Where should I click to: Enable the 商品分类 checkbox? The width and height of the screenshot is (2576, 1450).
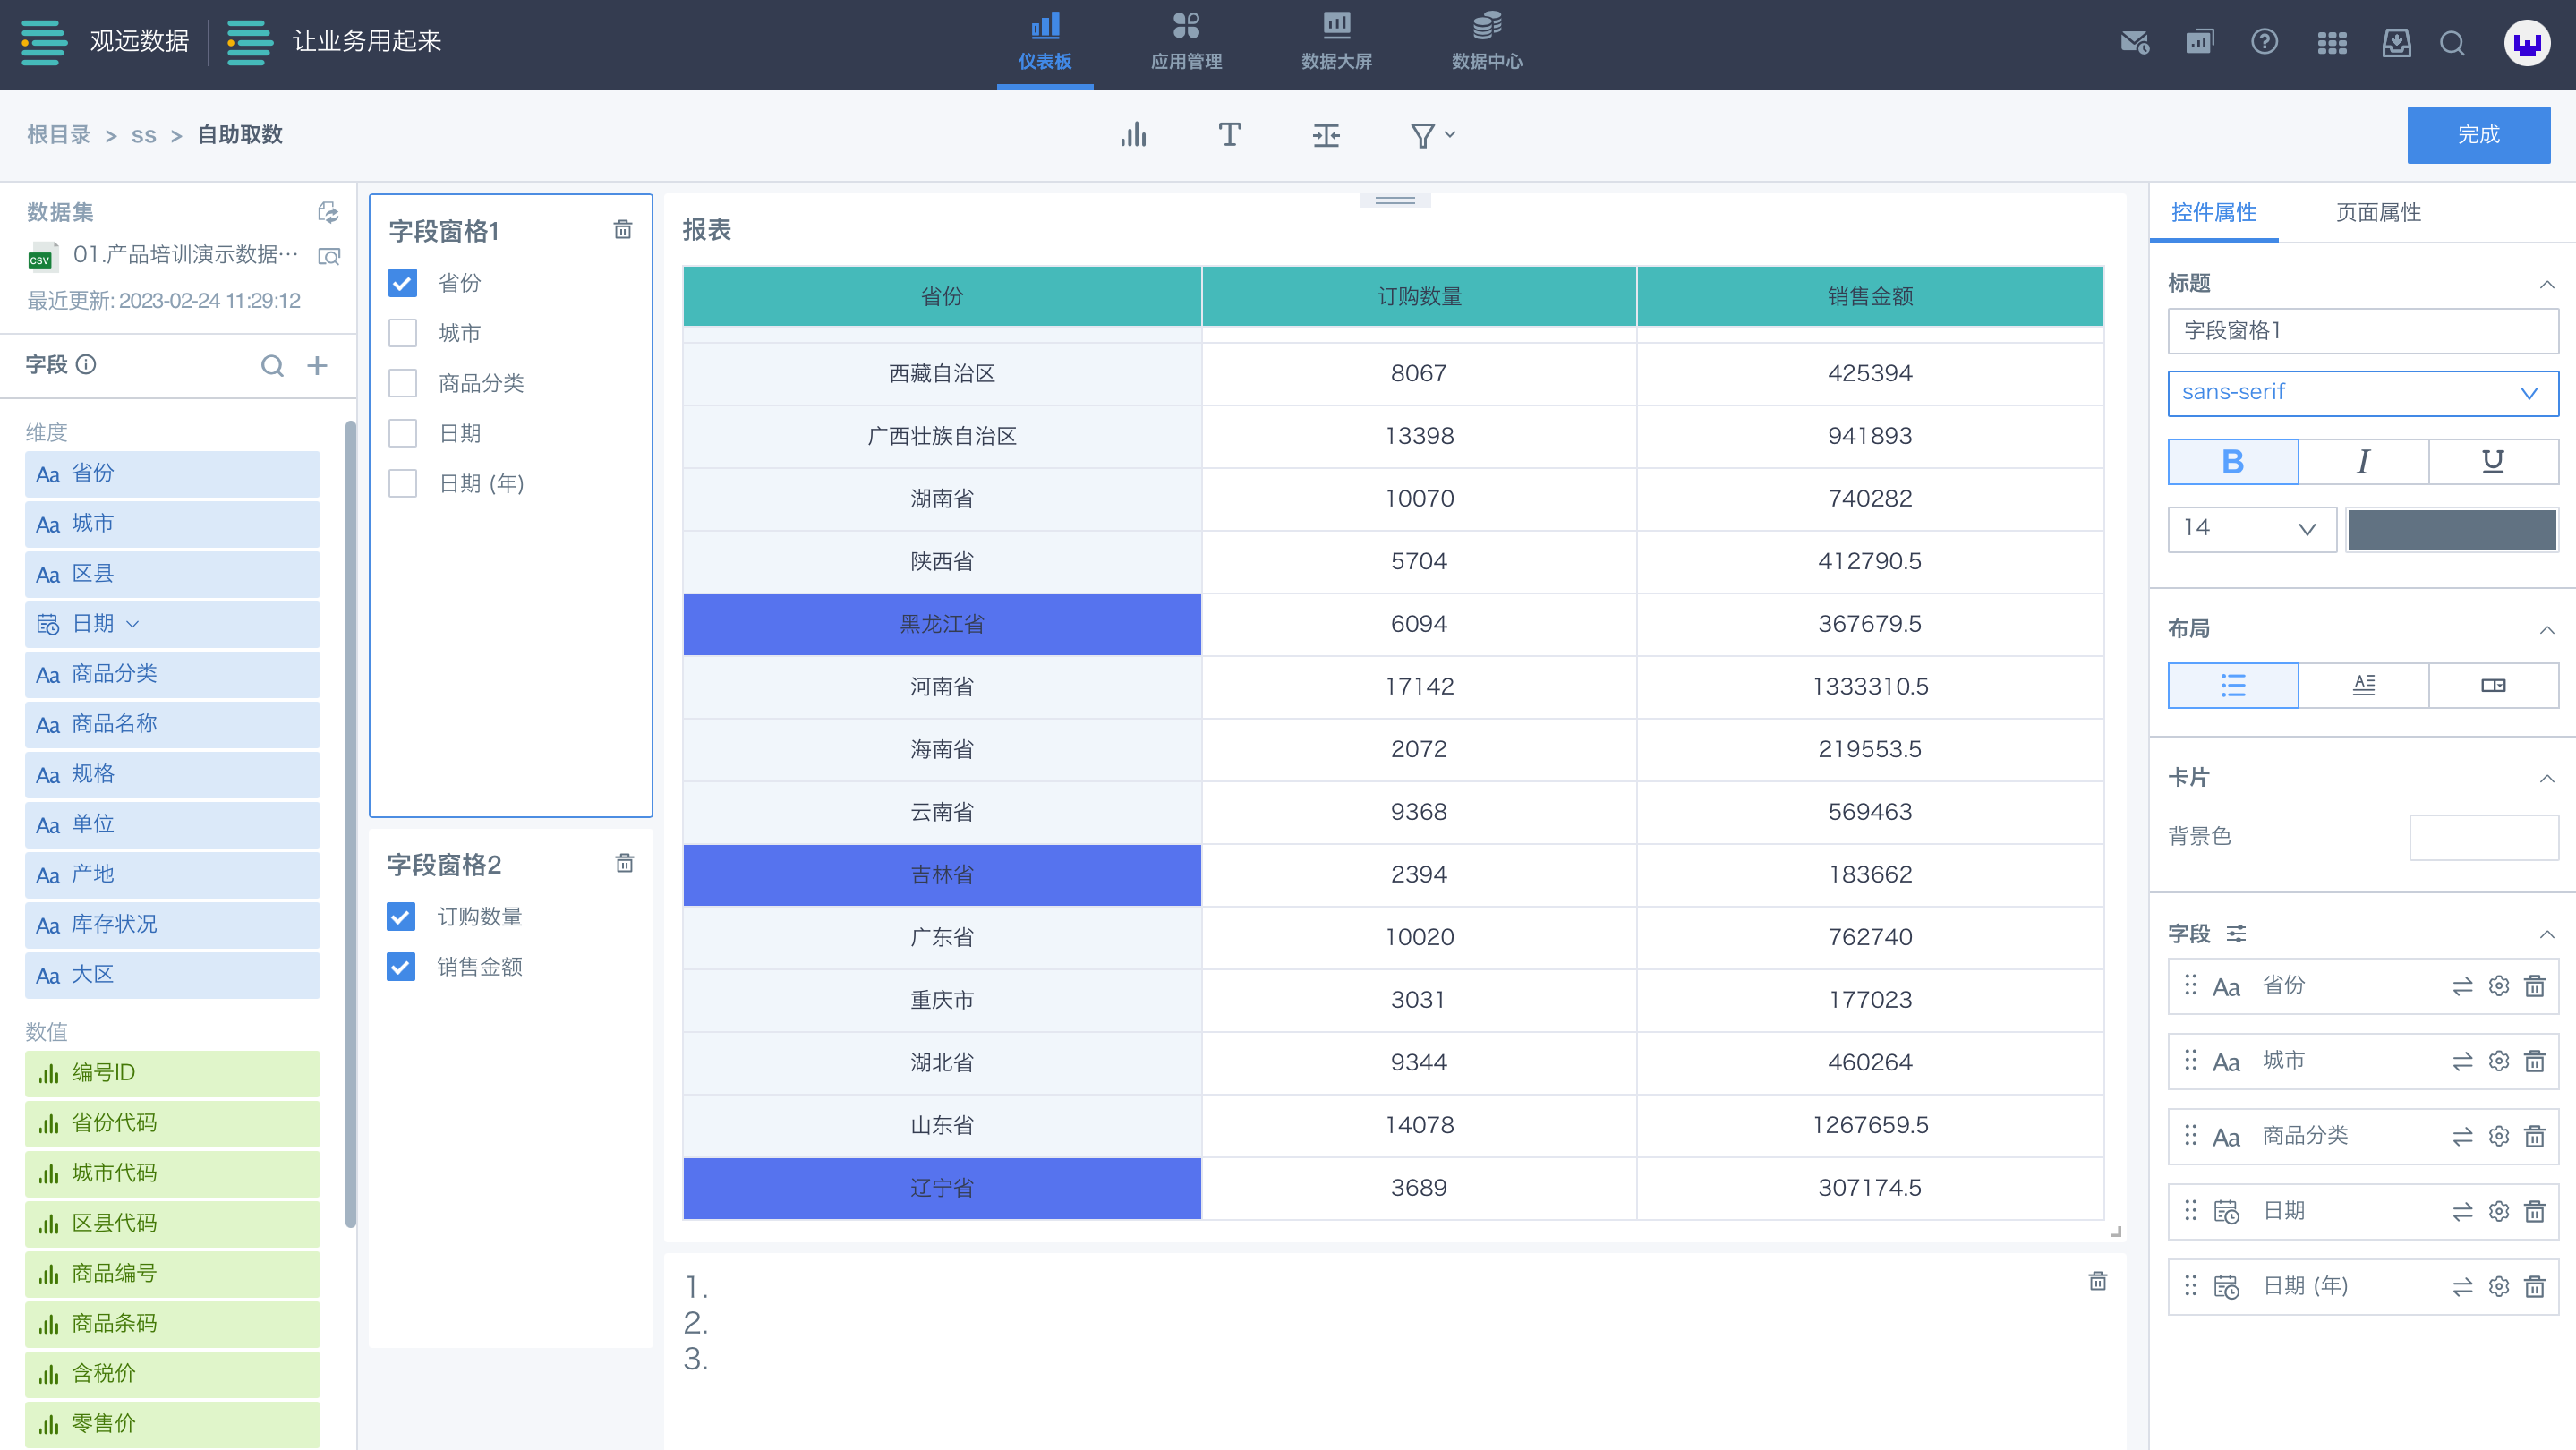pos(402,383)
